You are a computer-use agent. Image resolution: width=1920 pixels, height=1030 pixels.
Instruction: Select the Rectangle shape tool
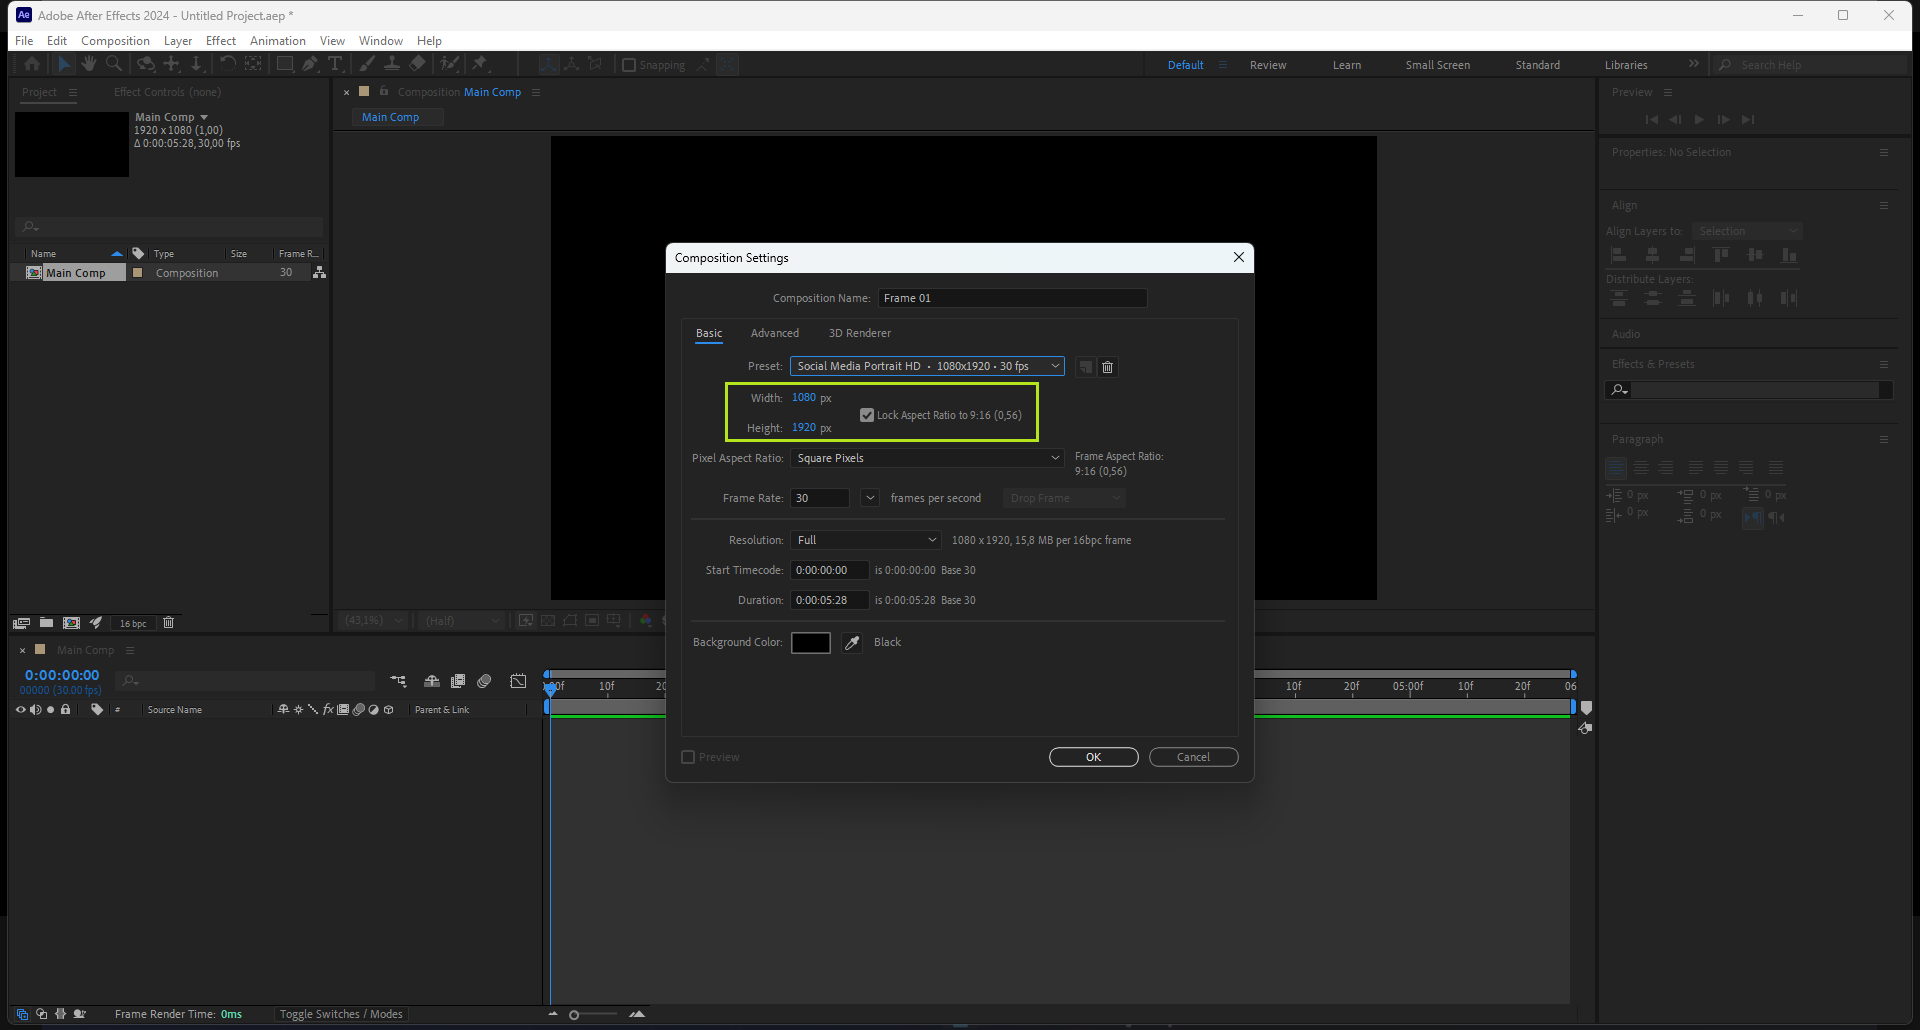(285, 64)
